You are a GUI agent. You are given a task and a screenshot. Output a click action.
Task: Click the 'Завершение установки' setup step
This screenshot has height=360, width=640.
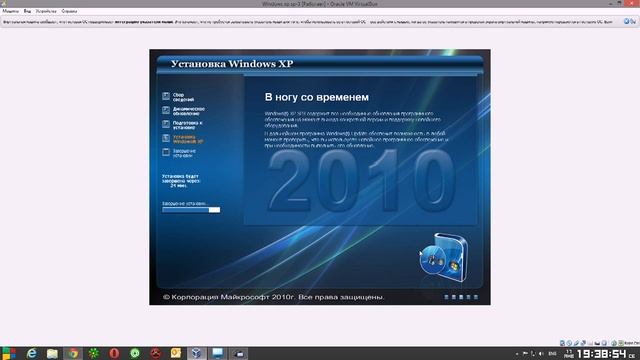coord(179,153)
